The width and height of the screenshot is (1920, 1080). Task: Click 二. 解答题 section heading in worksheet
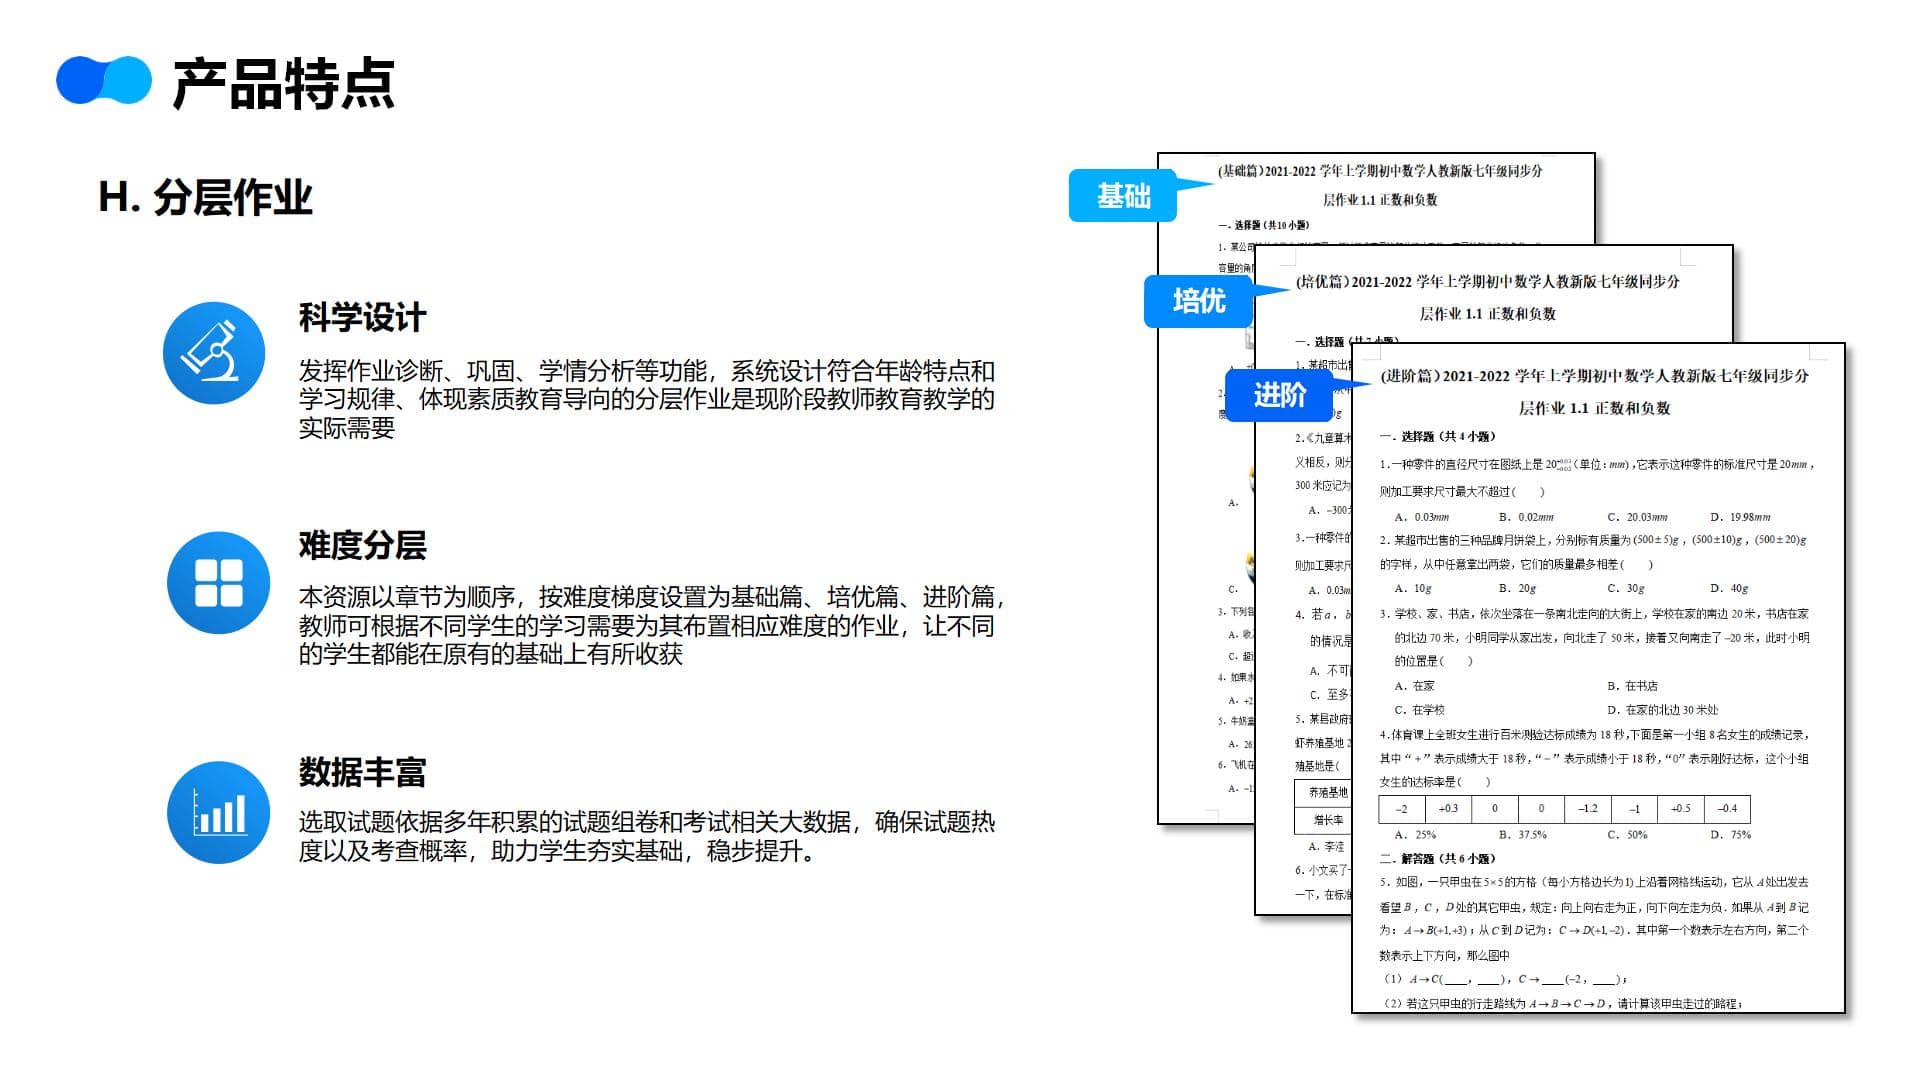1436,858
